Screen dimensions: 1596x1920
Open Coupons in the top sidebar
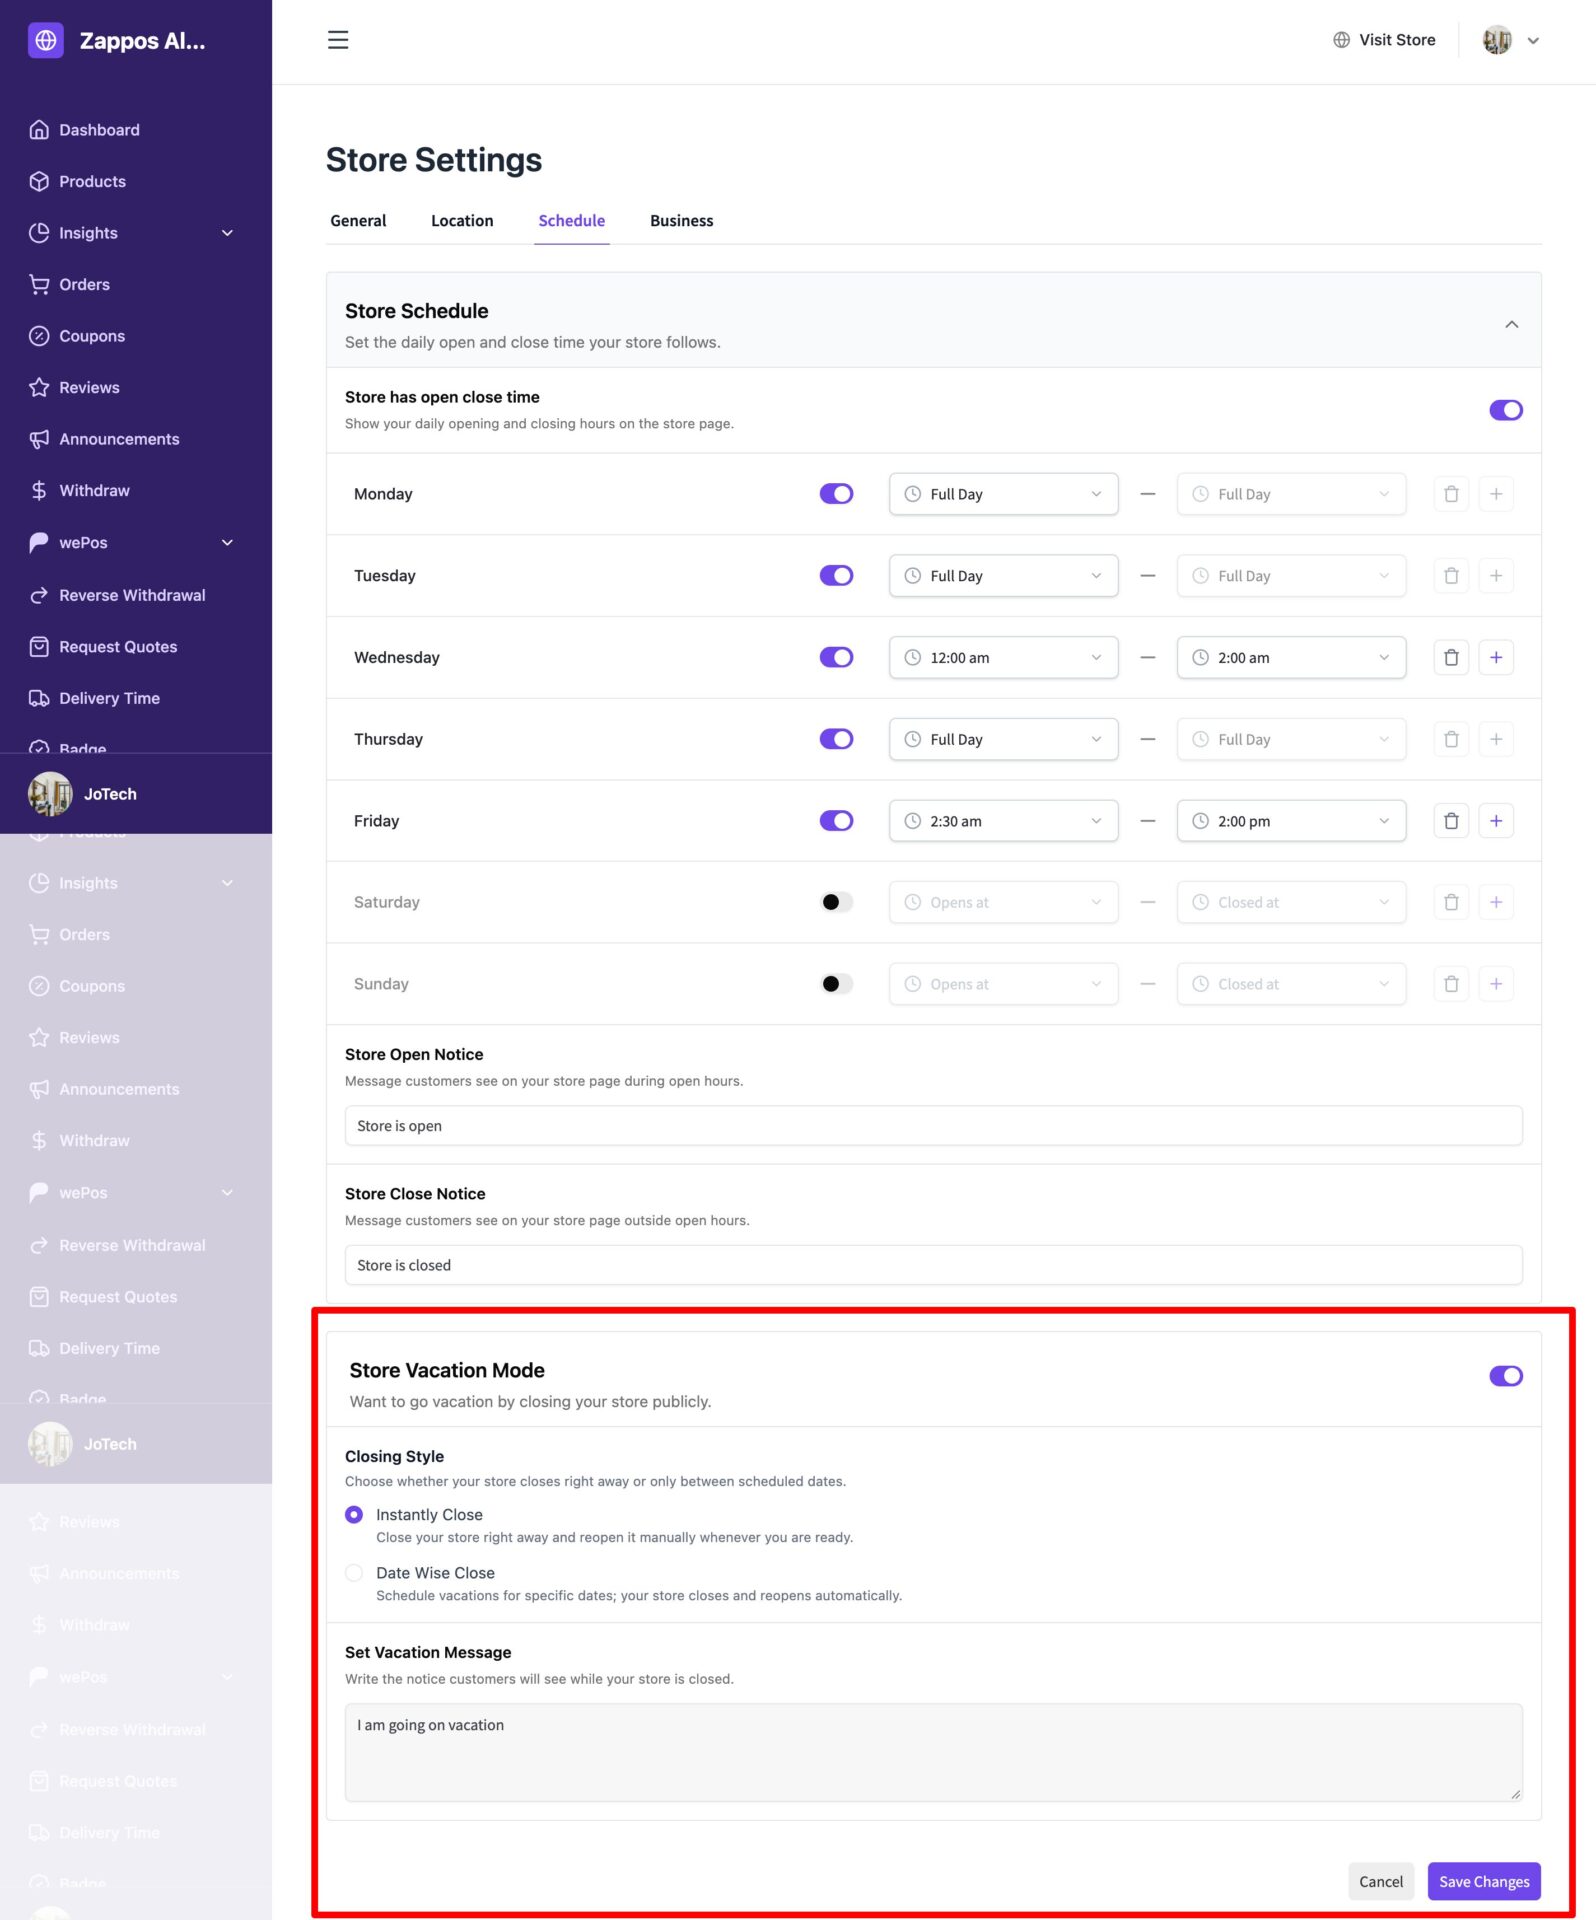point(91,336)
